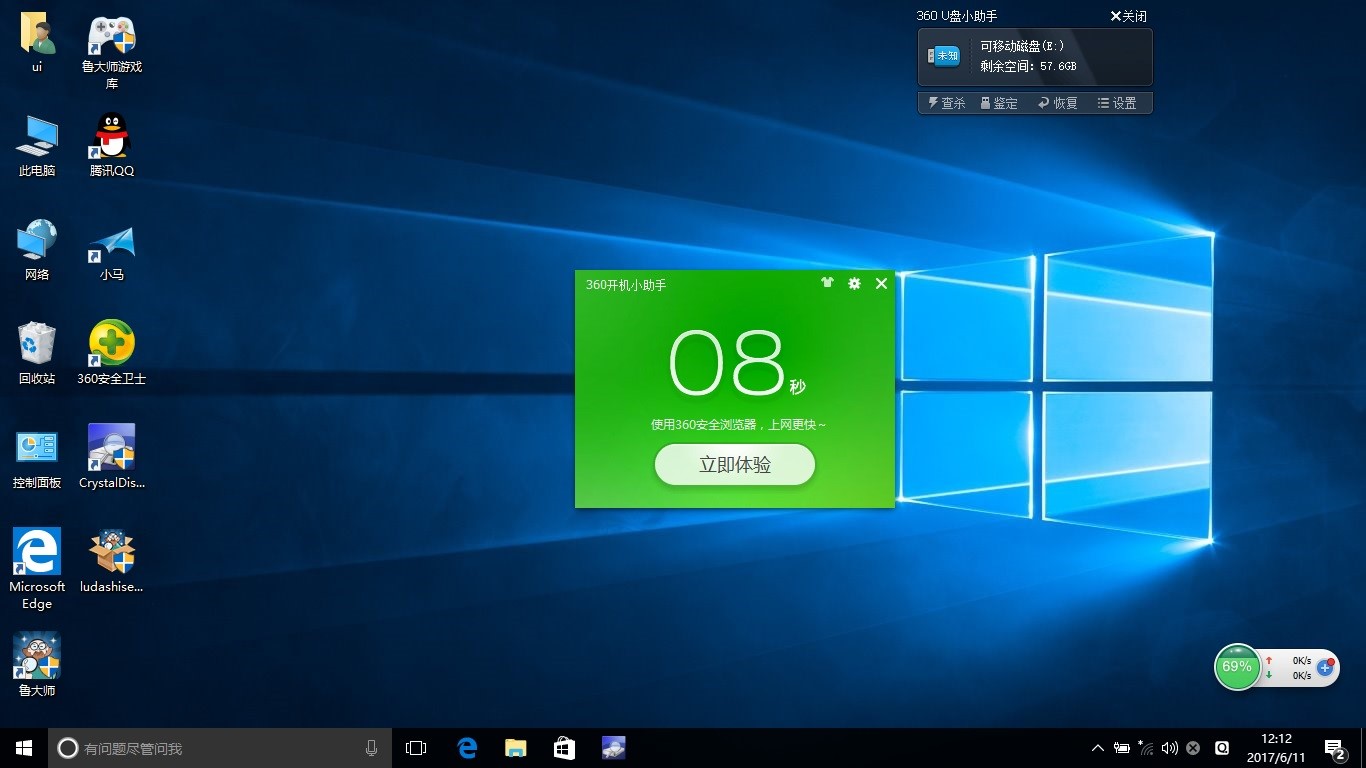Screen dimensions: 1366x768
Task: Click 鉴定 in the U盘小助手 toolbar
Action: [x=998, y=103]
